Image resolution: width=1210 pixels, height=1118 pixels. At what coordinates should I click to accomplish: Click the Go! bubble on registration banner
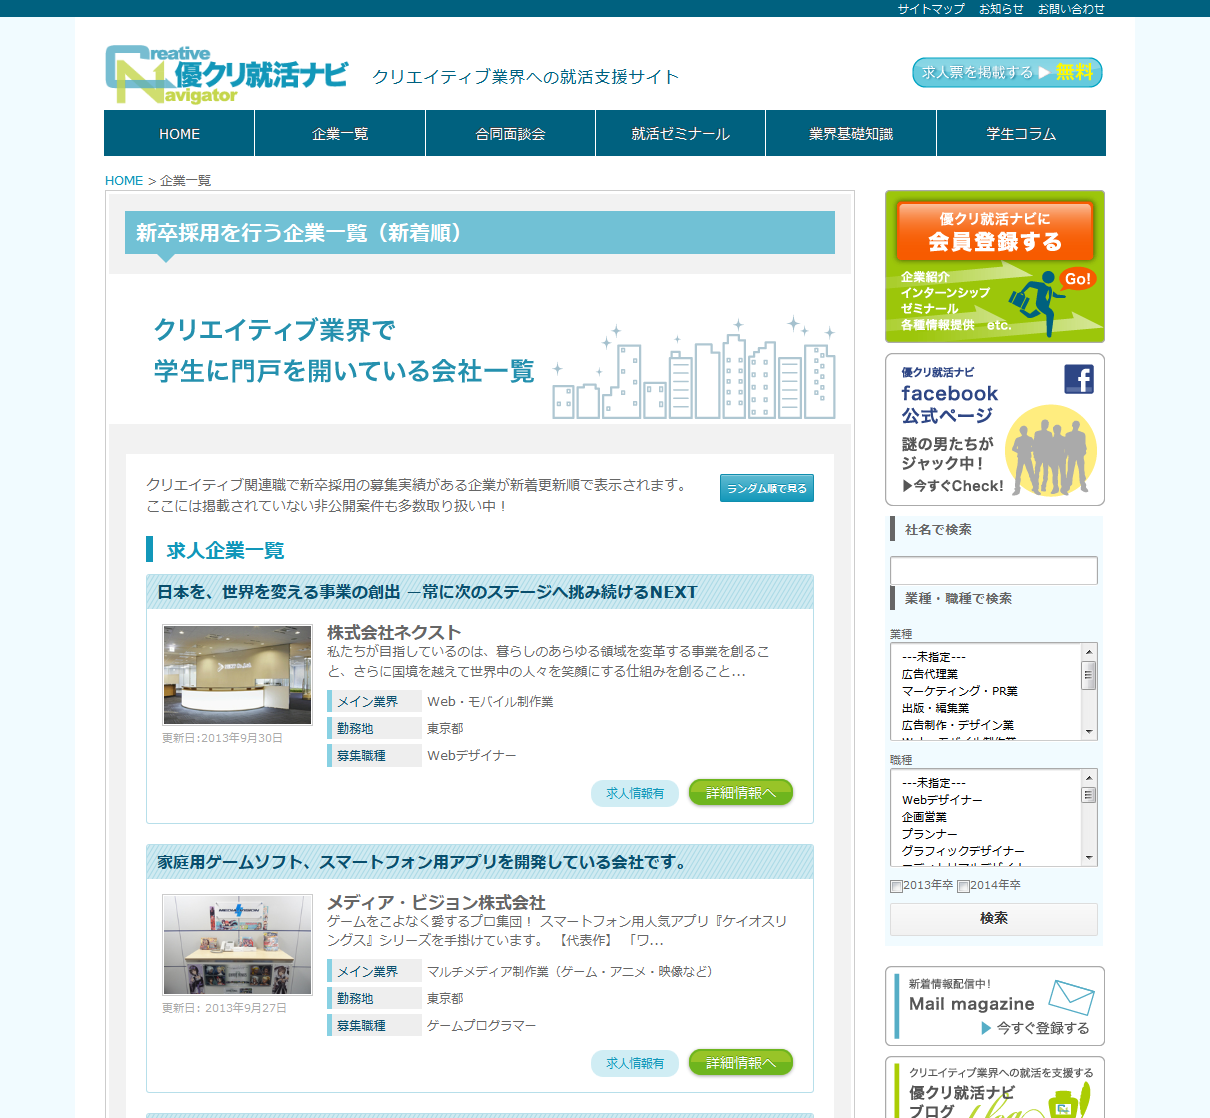(x=1077, y=279)
